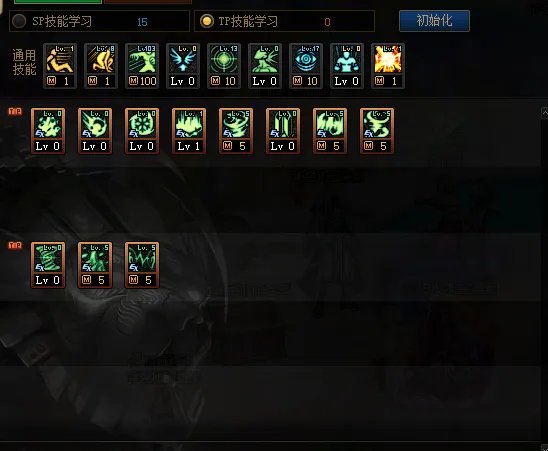The width and height of the screenshot is (548, 451).
Task: Click the EX pillars TP skill at Lv 0
Action: [283, 131]
